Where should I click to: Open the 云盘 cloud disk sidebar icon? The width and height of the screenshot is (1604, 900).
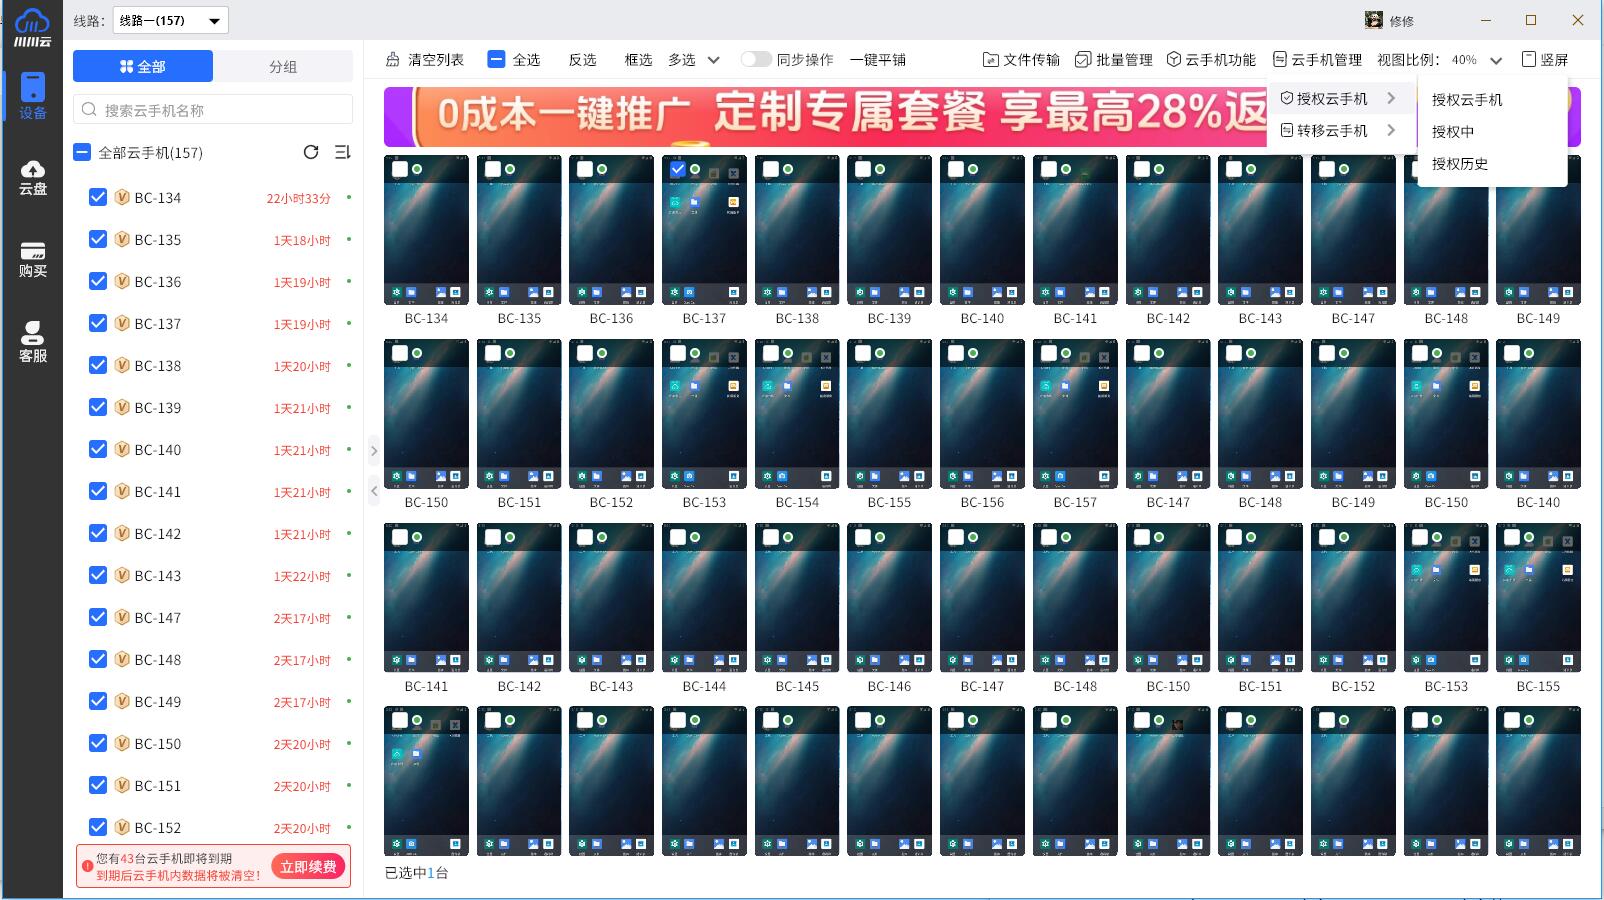(x=32, y=177)
